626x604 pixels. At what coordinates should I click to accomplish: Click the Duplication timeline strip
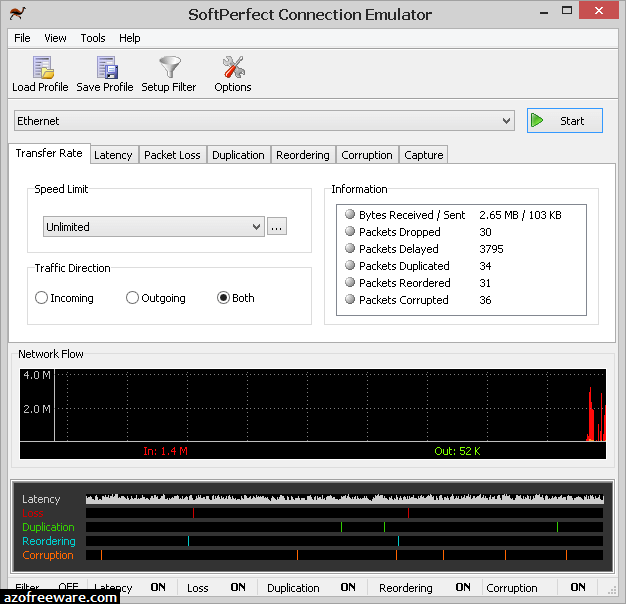coord(345,527)
